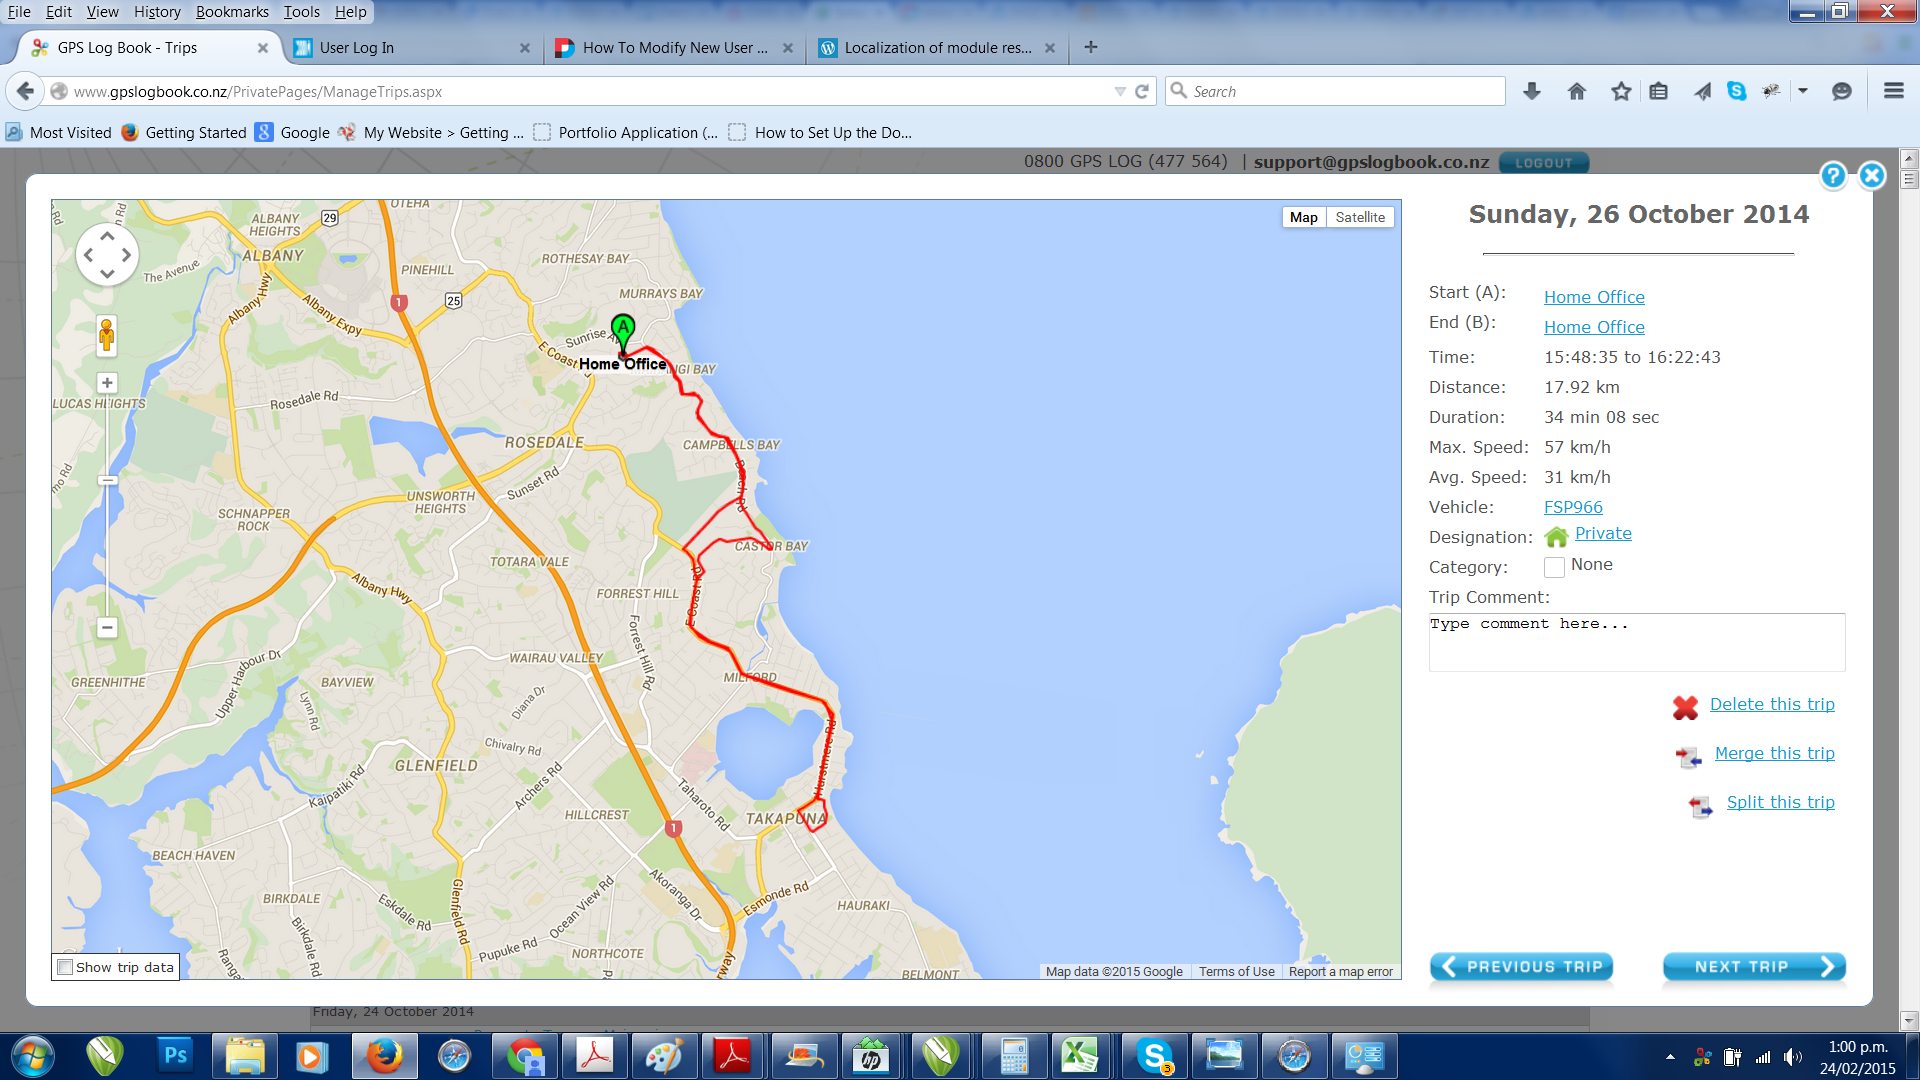Switch map to Satellite view

point(1360,217)
